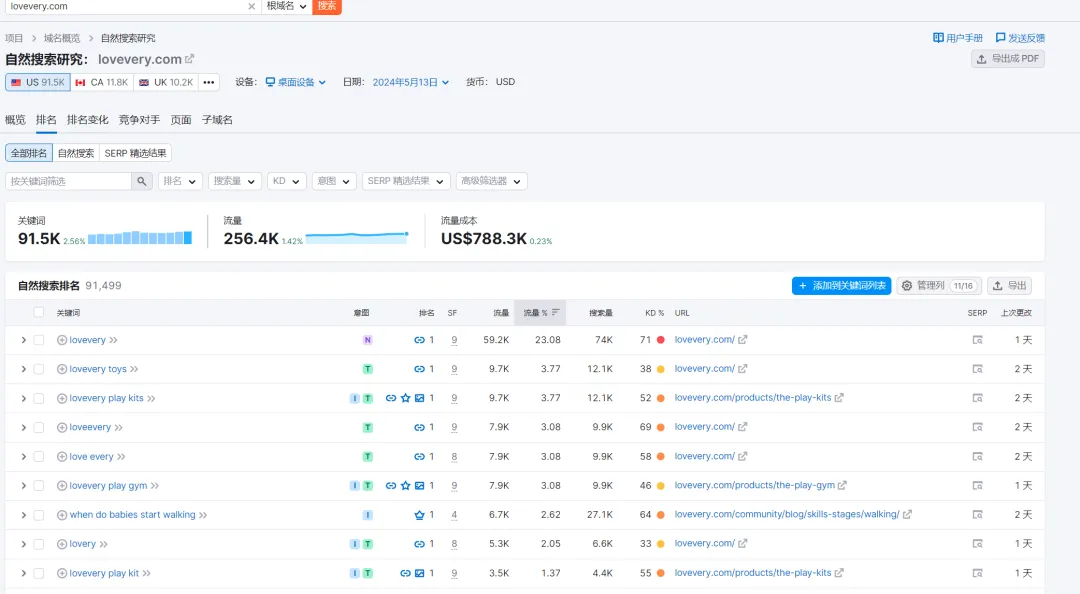Open the SERP features filter dropdown
Screen dimensions: 1080x594
[406, 181]
